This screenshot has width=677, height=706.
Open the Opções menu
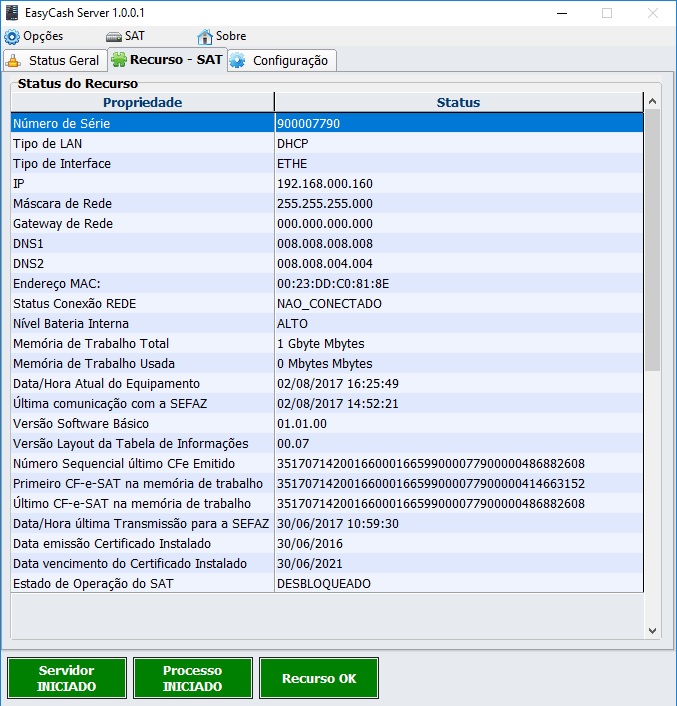pyautogui.click(x=42, y=36)
